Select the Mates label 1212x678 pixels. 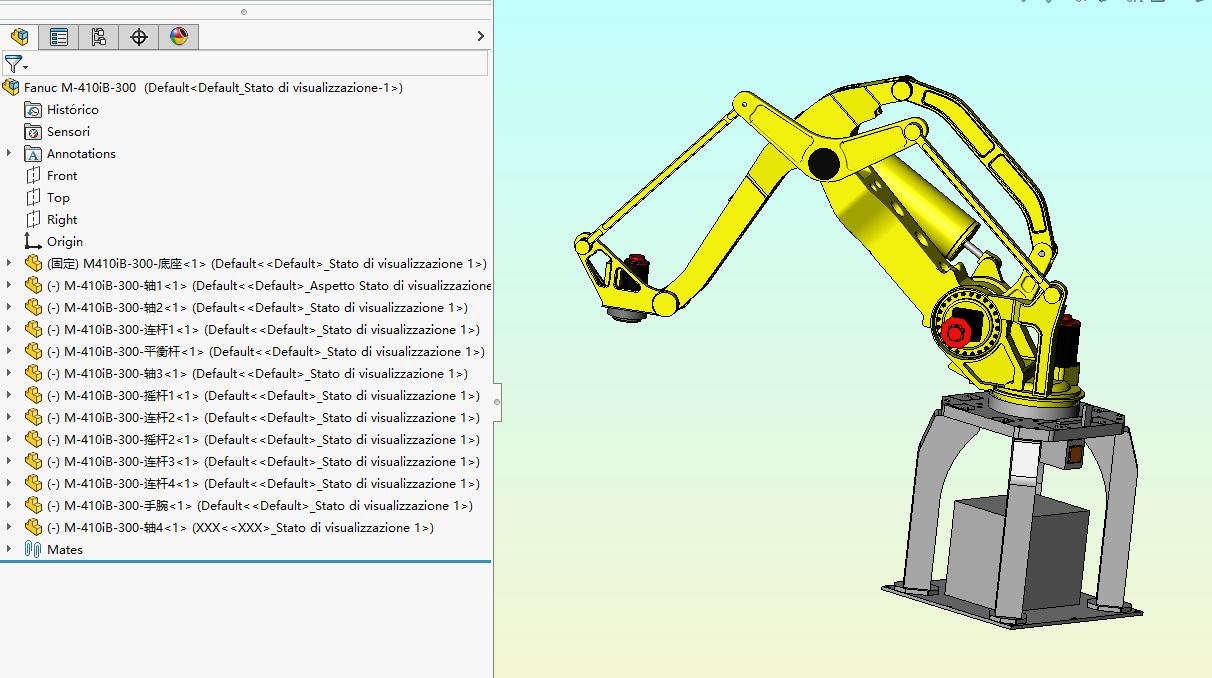65,550
